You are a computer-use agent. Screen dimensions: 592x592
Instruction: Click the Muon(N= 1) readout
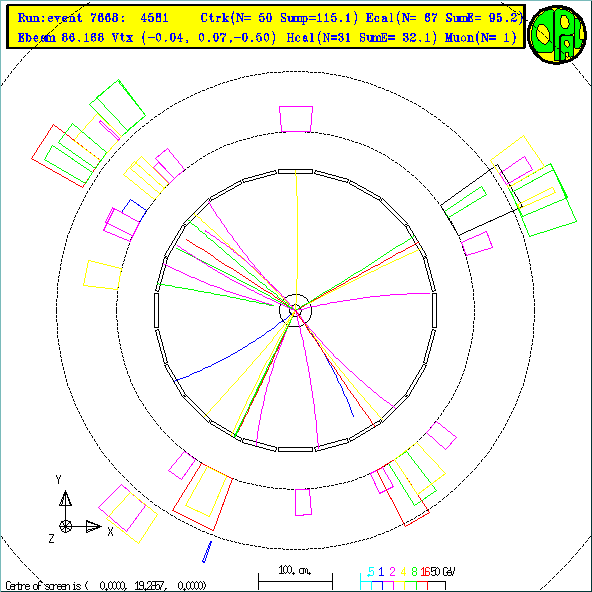(x=481, y=37)
